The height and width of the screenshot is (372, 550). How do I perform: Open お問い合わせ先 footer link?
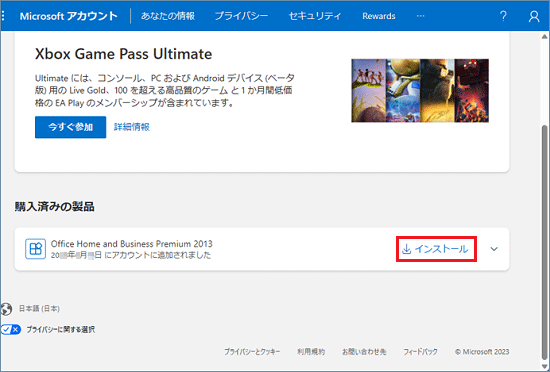pos(364,352)
